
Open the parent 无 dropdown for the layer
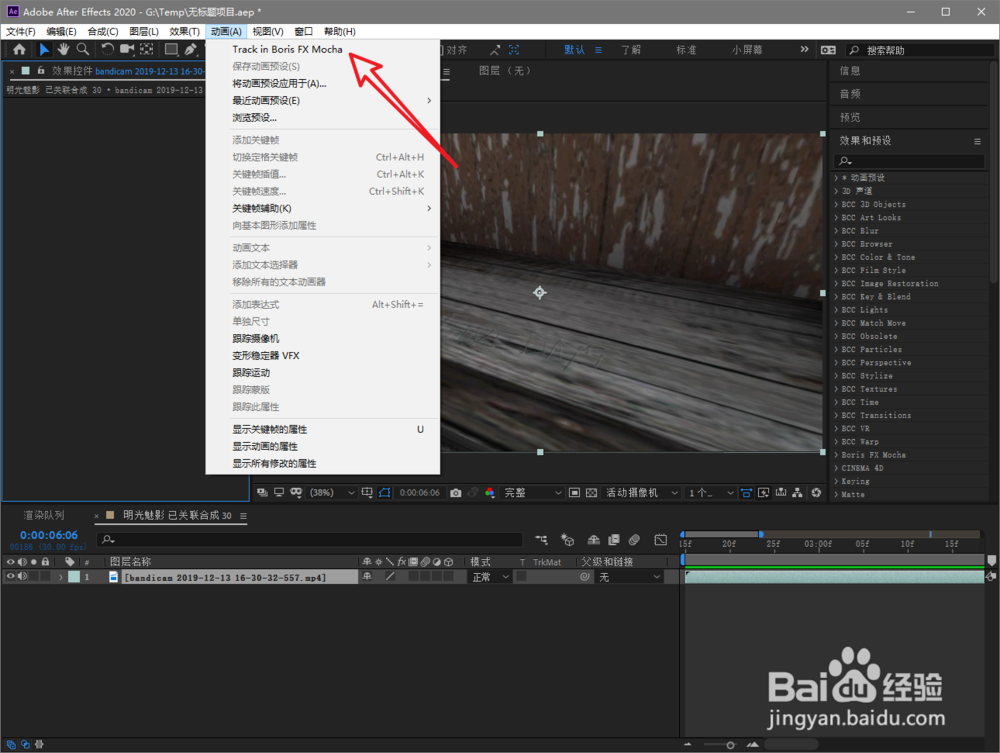coord(629,577)
